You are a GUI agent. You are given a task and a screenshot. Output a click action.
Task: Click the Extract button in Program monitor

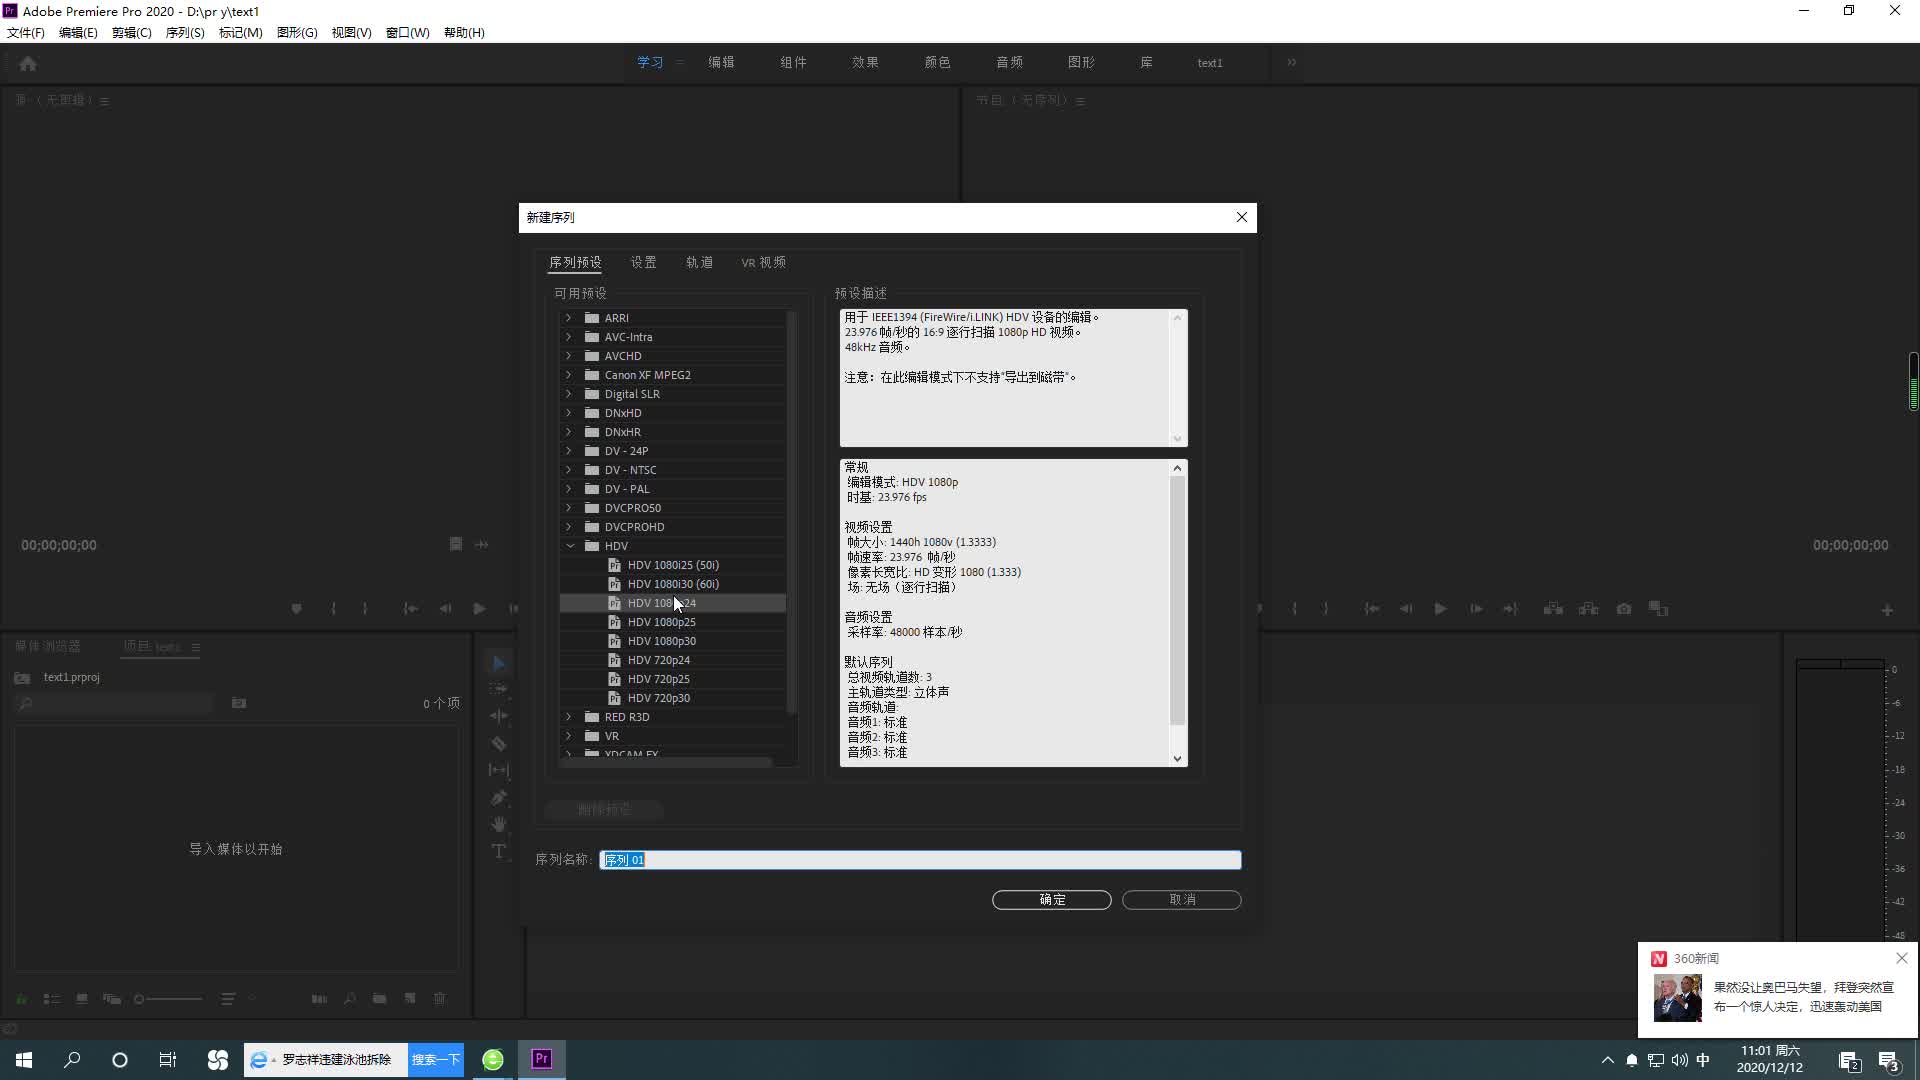pyautogui.click(x=1588, y=608)
